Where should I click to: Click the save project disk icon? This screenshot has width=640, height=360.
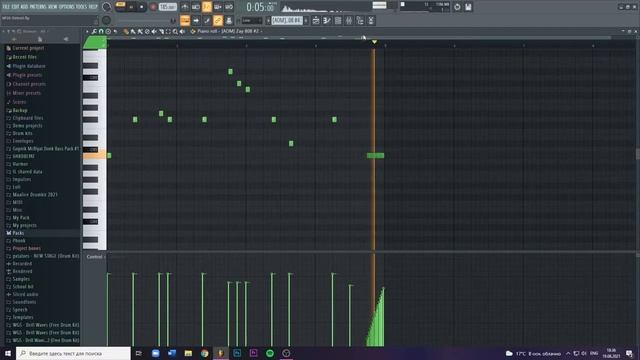click(x=468, y=7)
